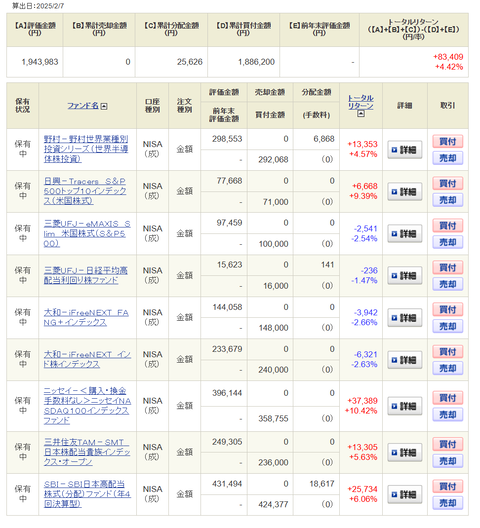Click 買付 for eMAXIS Slim 米国株式
Screen dimensions: 480x528
tap(448, 225)
